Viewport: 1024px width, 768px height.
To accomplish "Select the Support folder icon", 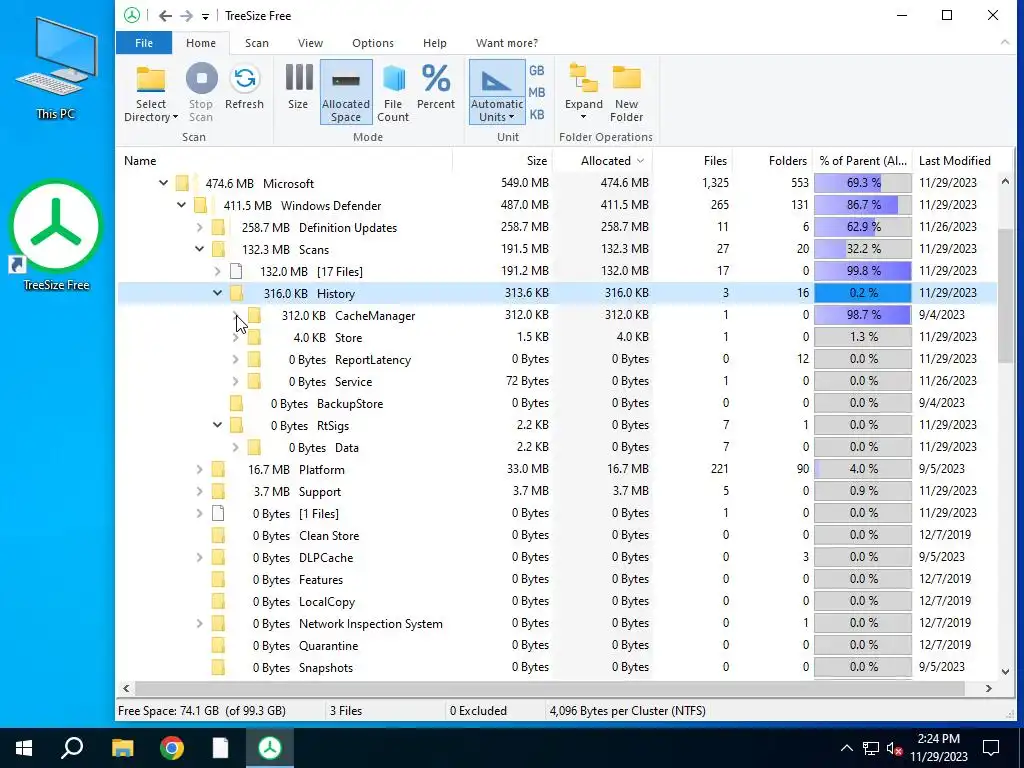I will [x=218, y=491].
